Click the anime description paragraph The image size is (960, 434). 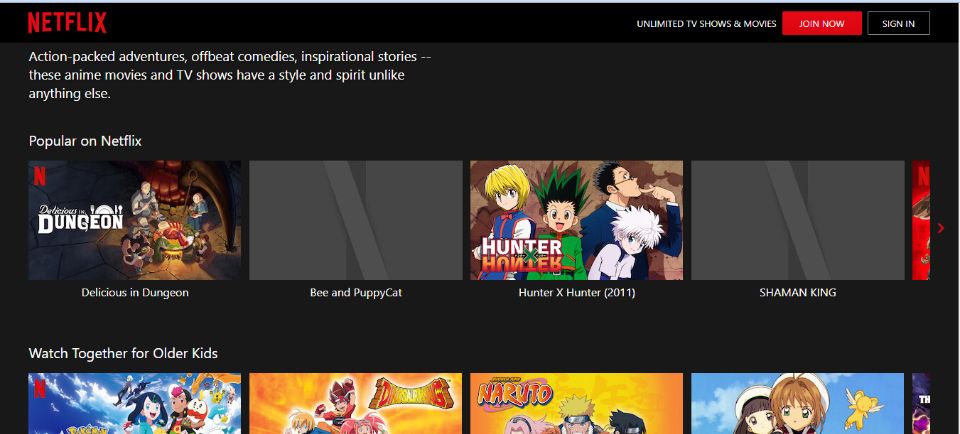click(230, 76)
